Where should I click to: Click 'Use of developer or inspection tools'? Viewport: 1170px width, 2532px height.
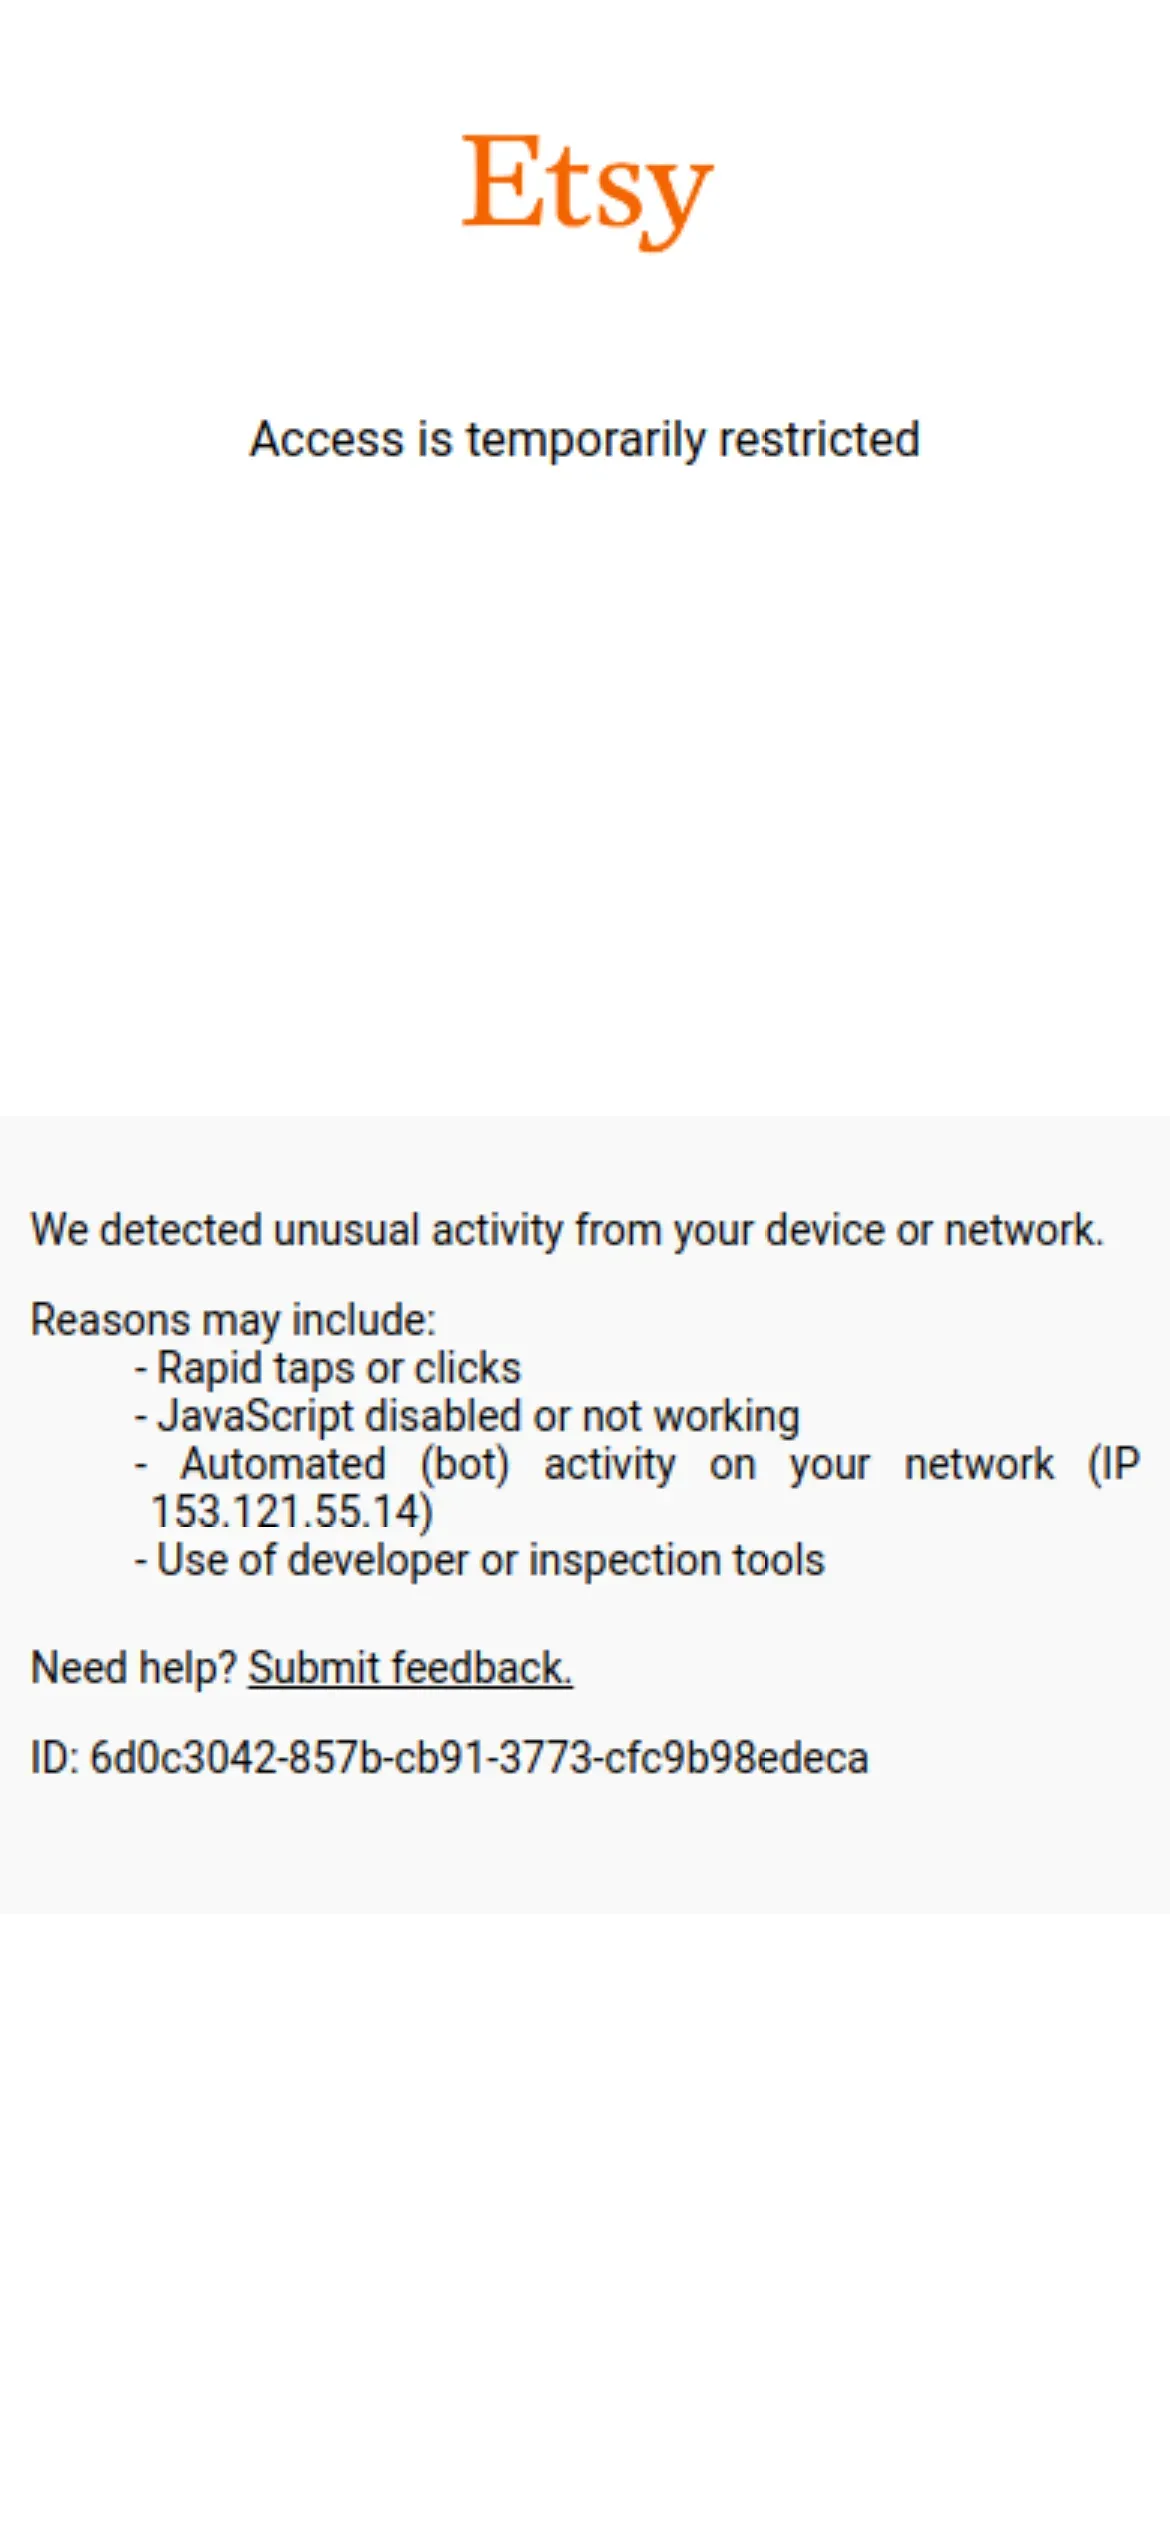click(490, 1560)
